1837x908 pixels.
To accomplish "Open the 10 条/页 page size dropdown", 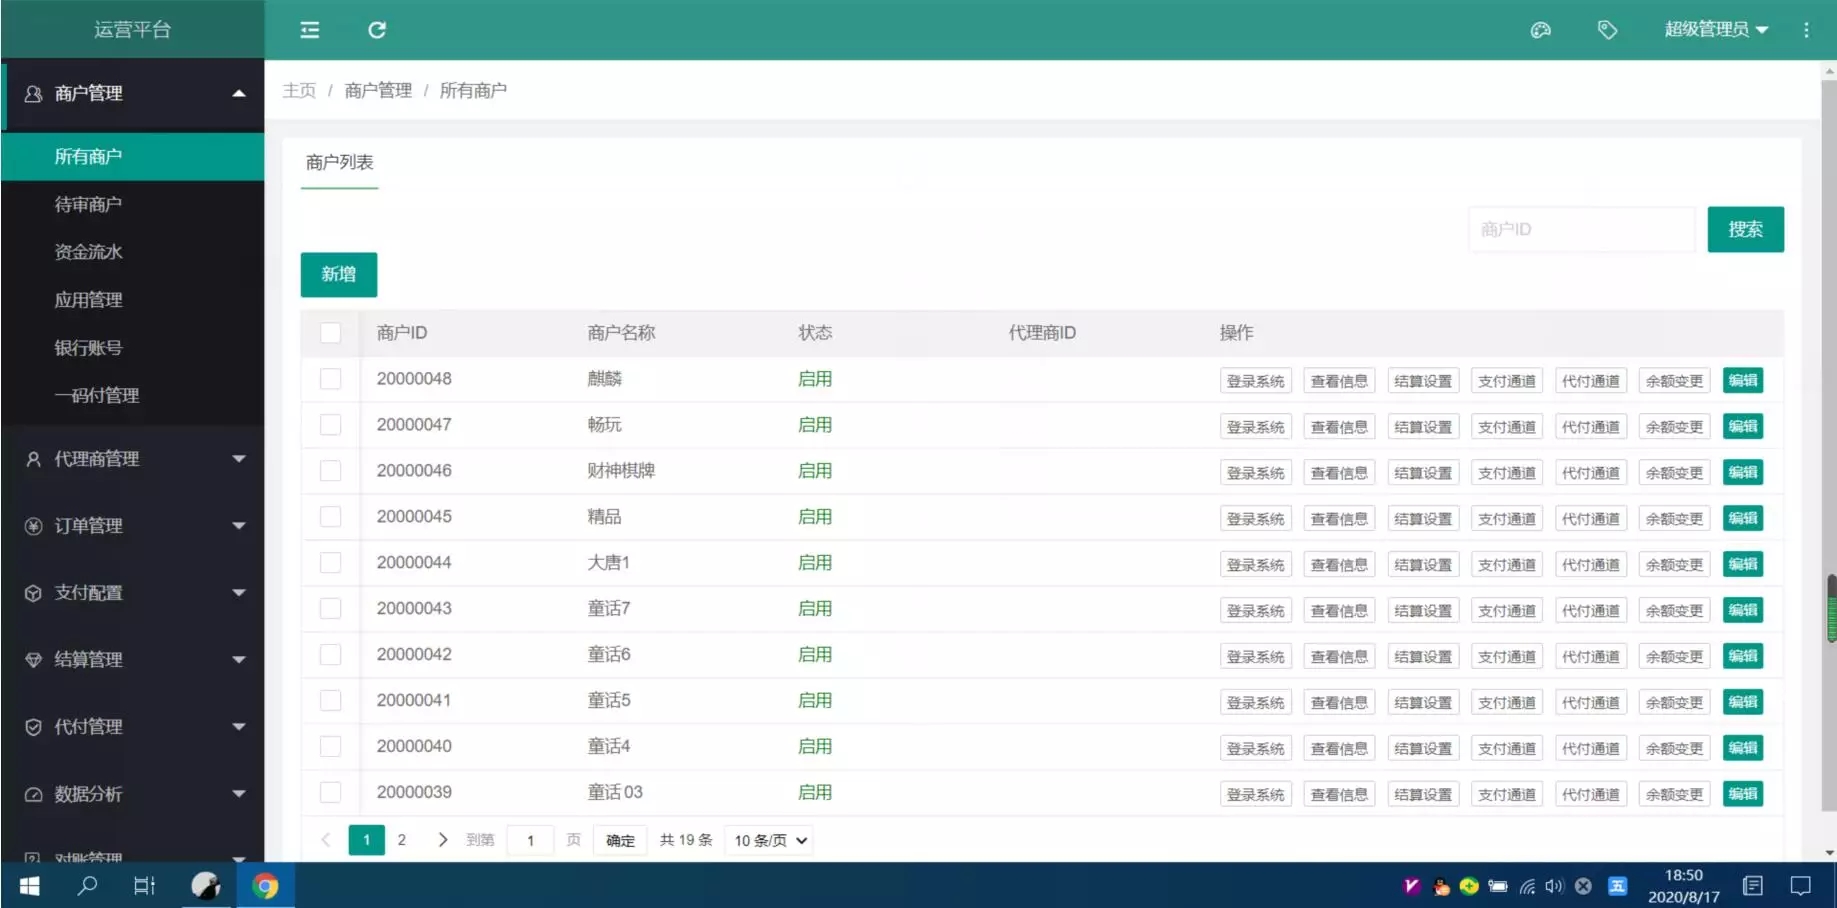I will point(770,840).
